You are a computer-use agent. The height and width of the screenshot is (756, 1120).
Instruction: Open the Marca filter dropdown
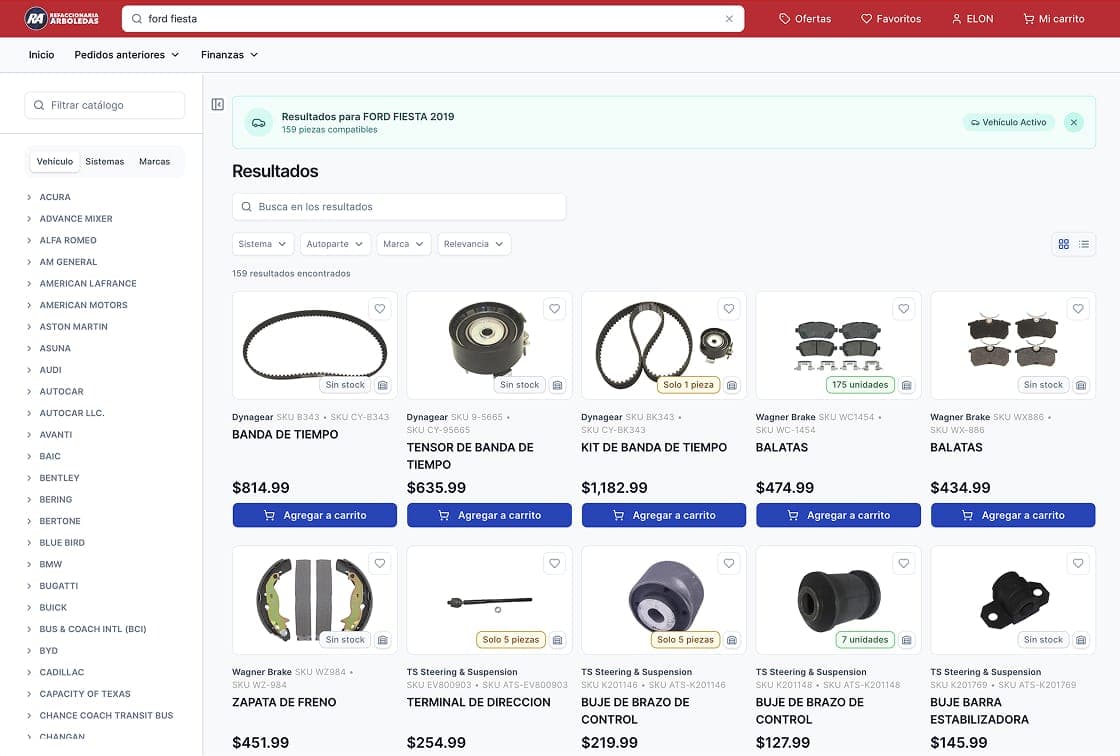tap(404, 244)
